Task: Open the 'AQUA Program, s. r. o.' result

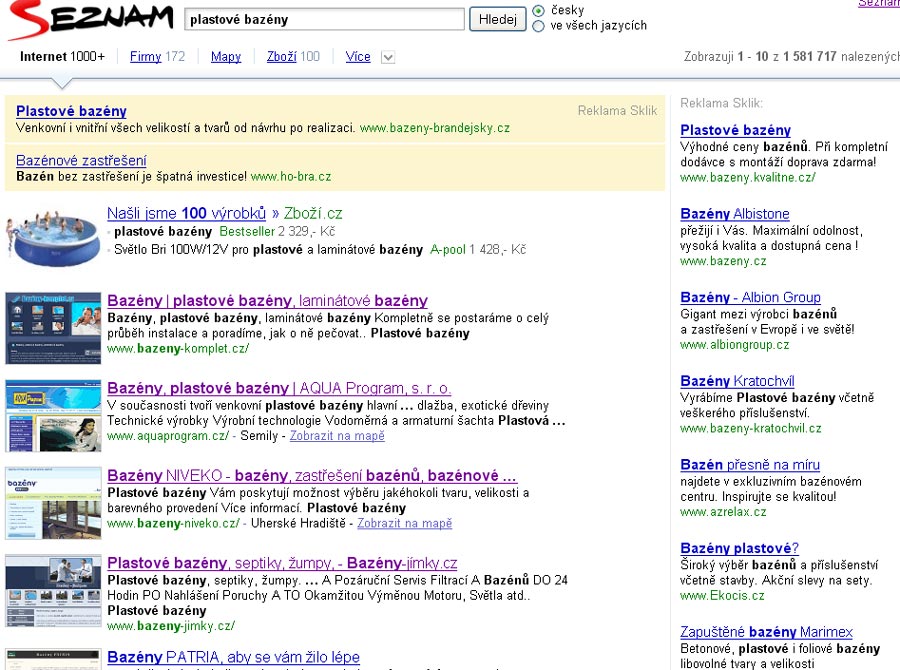Action: point(279,388)
